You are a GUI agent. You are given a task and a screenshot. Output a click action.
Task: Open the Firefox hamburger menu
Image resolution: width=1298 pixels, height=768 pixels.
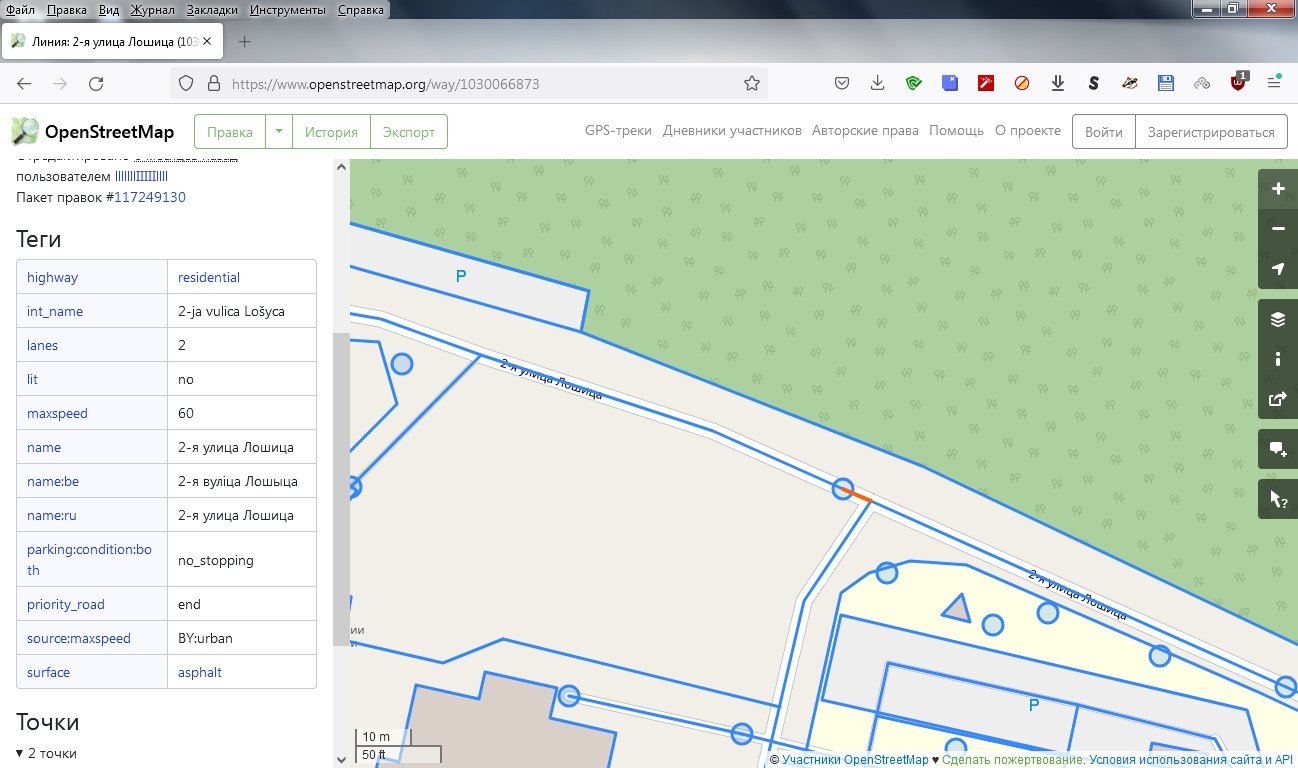[1274, 84]
